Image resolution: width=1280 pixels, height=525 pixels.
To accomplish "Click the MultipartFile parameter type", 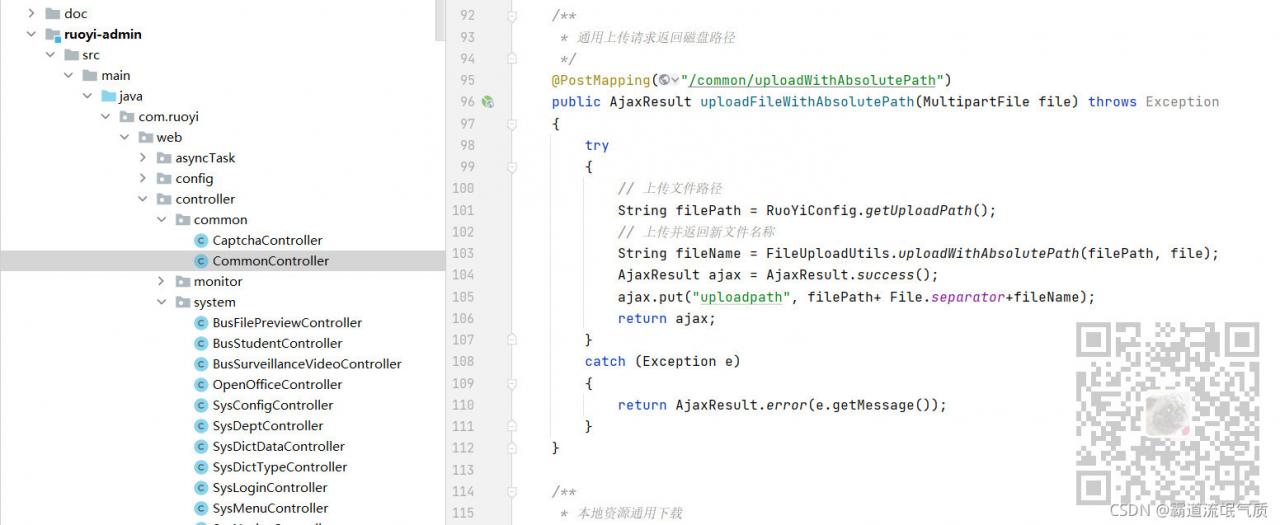I will 976,102.
